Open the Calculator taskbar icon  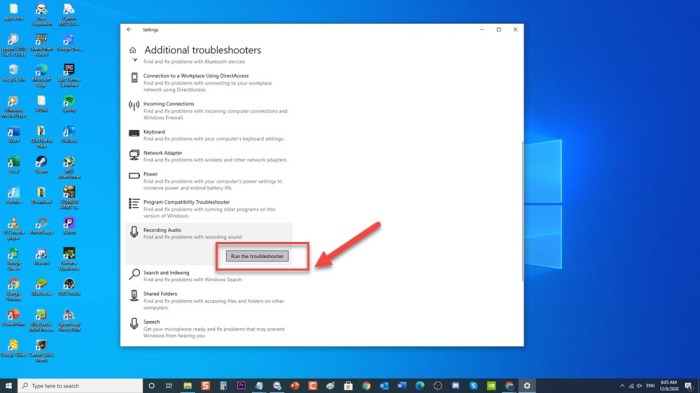point(223,385)
